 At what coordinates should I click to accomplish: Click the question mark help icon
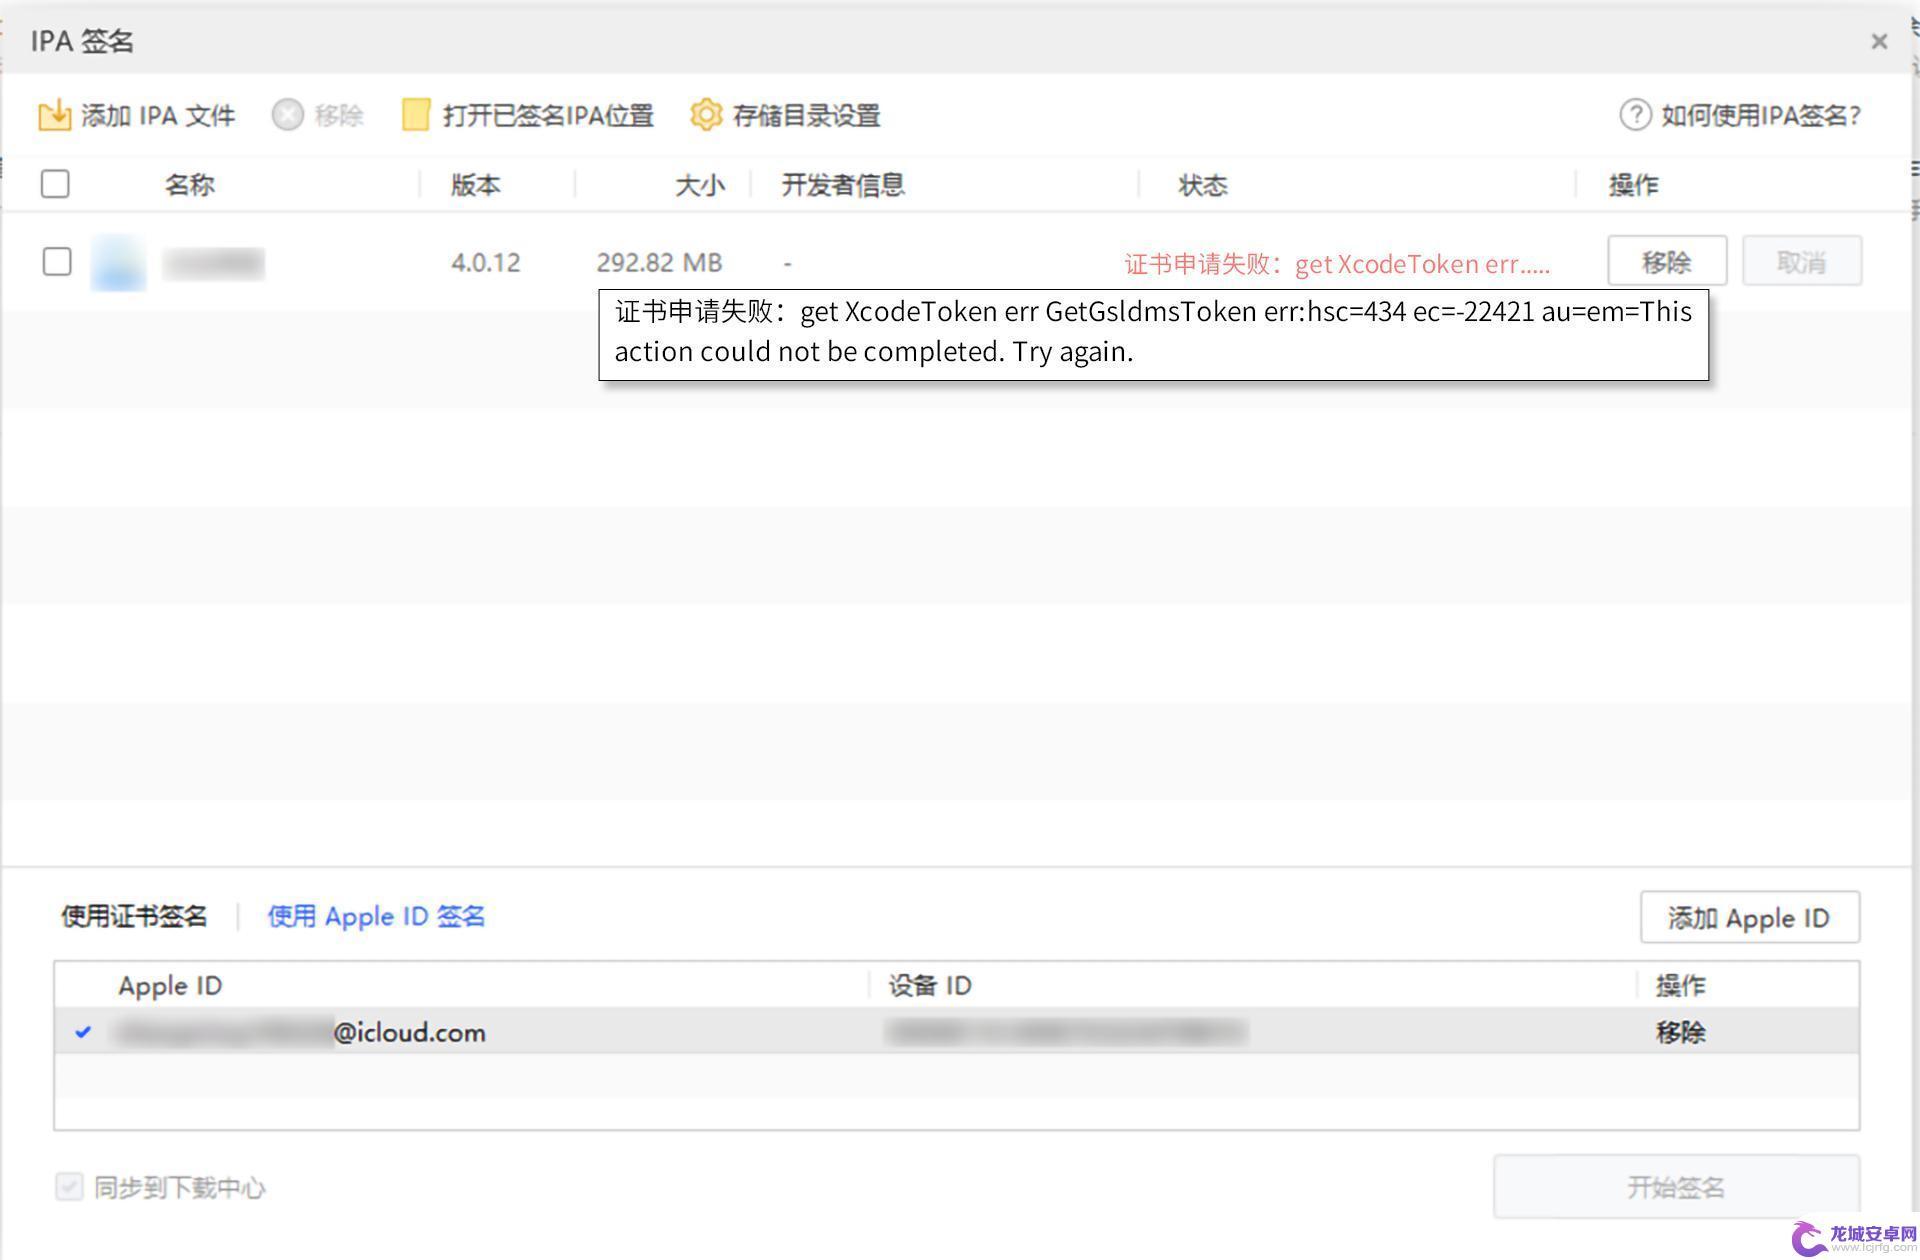click(1635, 115)
